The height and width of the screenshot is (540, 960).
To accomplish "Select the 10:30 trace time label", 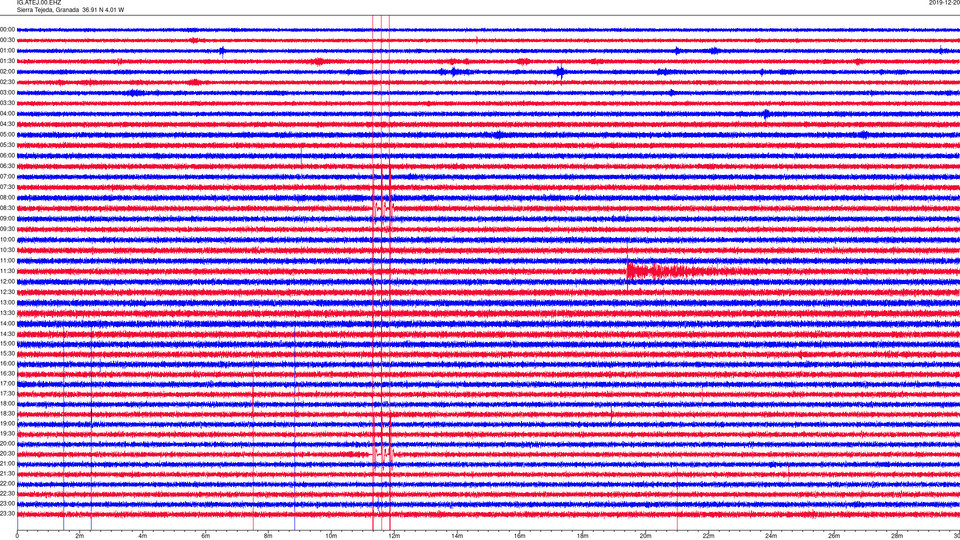I will tap(8, 250).
